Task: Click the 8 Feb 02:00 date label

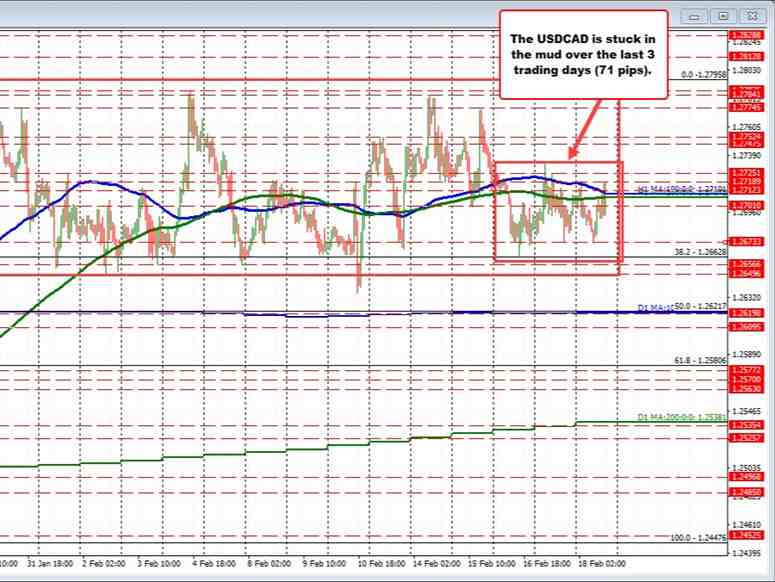Action: click(x=269, y=564)
